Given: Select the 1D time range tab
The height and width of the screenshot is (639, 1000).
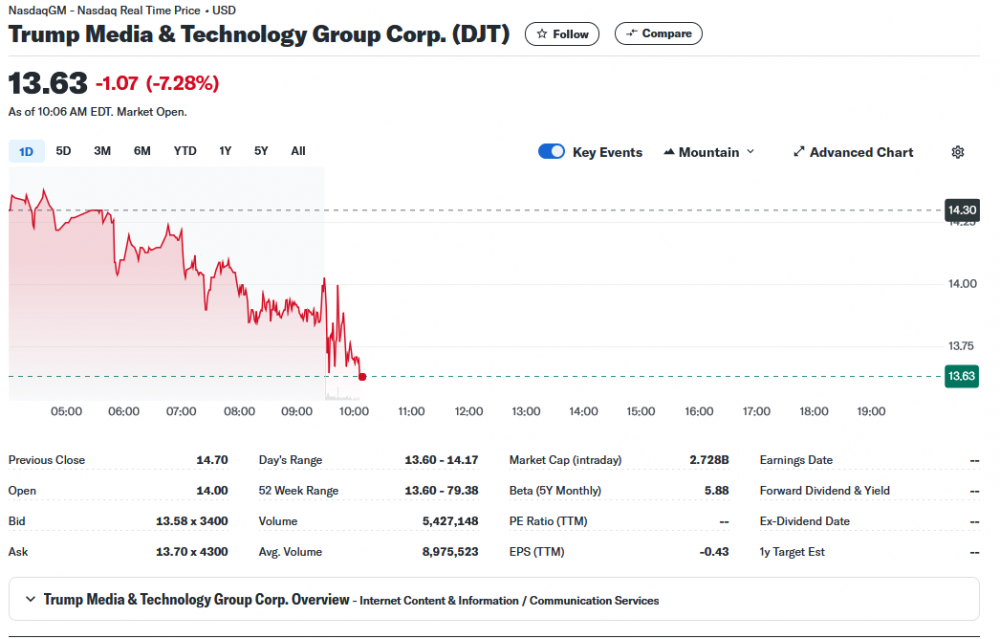Looking at the screenshot, I should pos(27,151).
